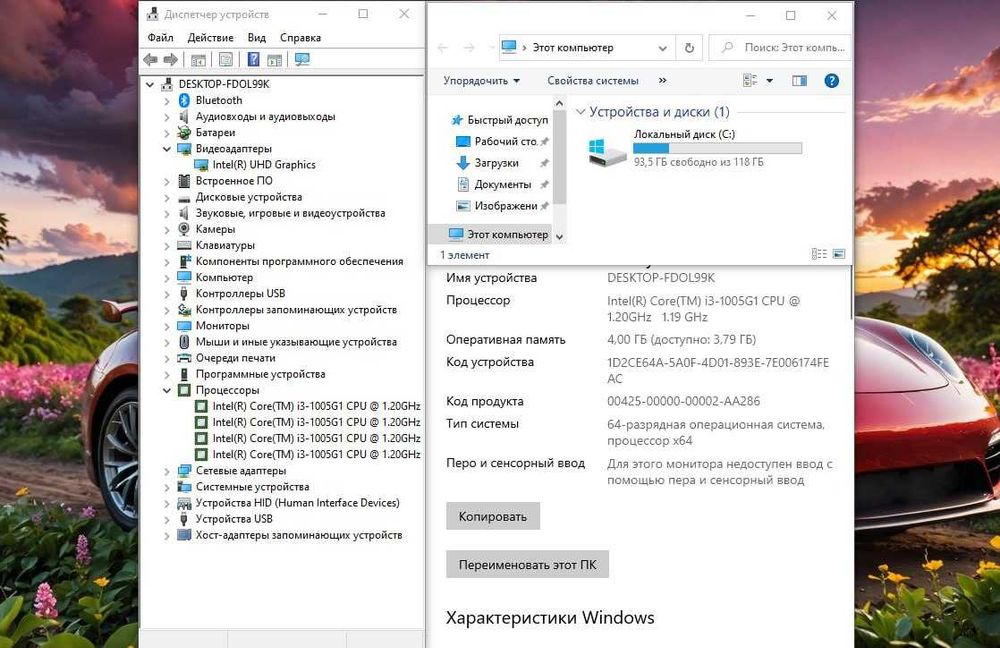This screenshot has width=1000, height=648.
Task: Click Свойства системы in Explorer toolbar
Action: (592, 81)
